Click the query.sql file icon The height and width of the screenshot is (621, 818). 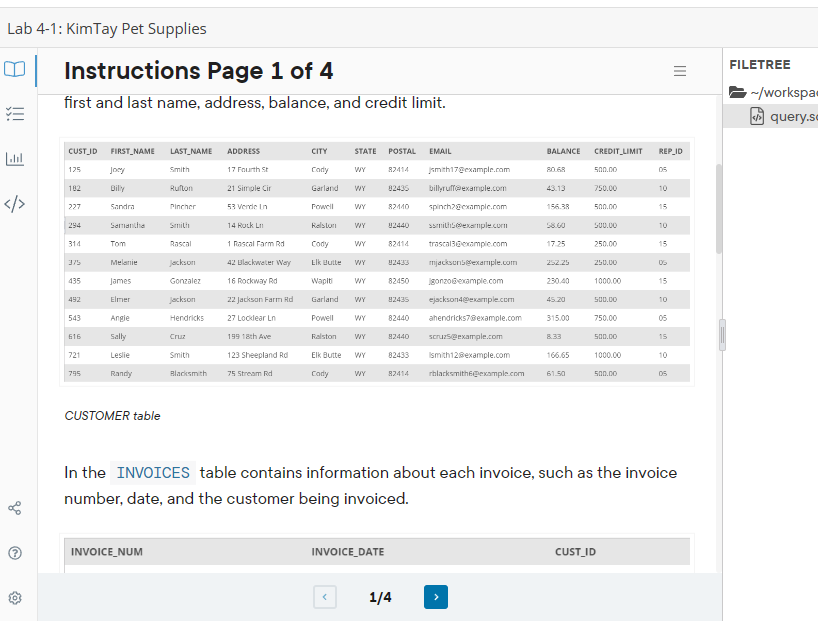(x=755, y=115)
